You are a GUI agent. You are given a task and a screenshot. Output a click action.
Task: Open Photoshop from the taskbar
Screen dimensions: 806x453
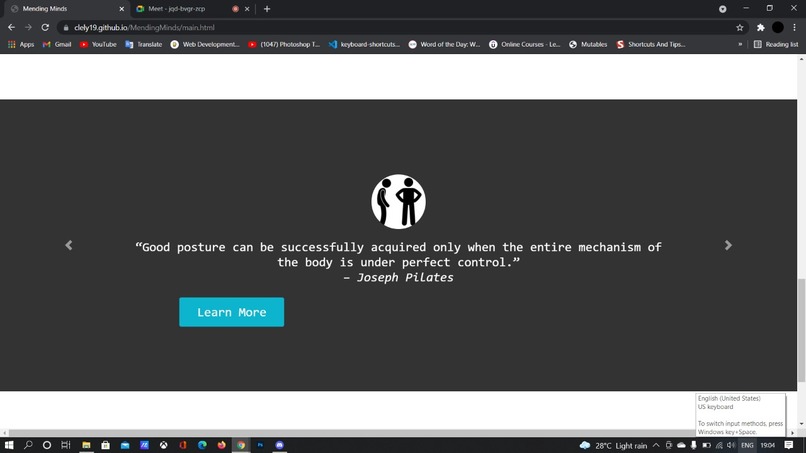(260, 445)
